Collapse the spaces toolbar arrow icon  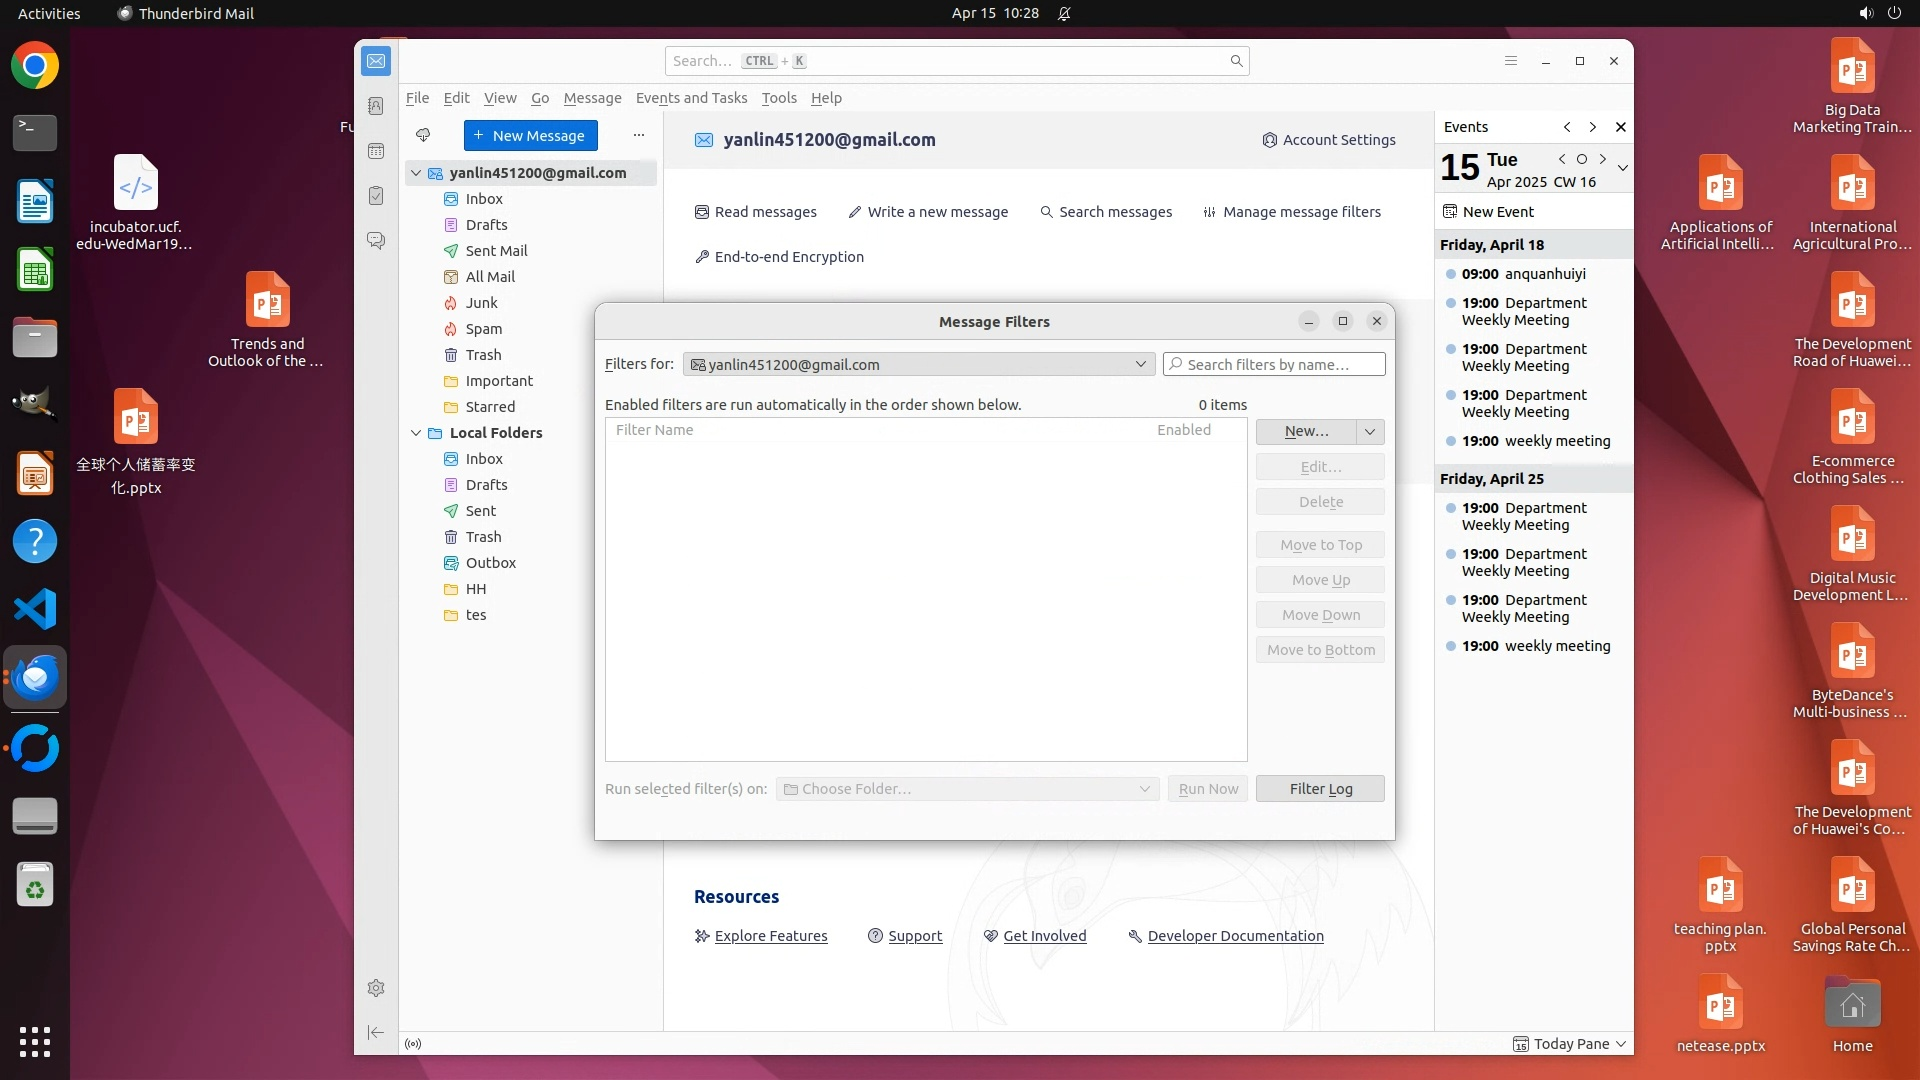[x=376, y=1032]
